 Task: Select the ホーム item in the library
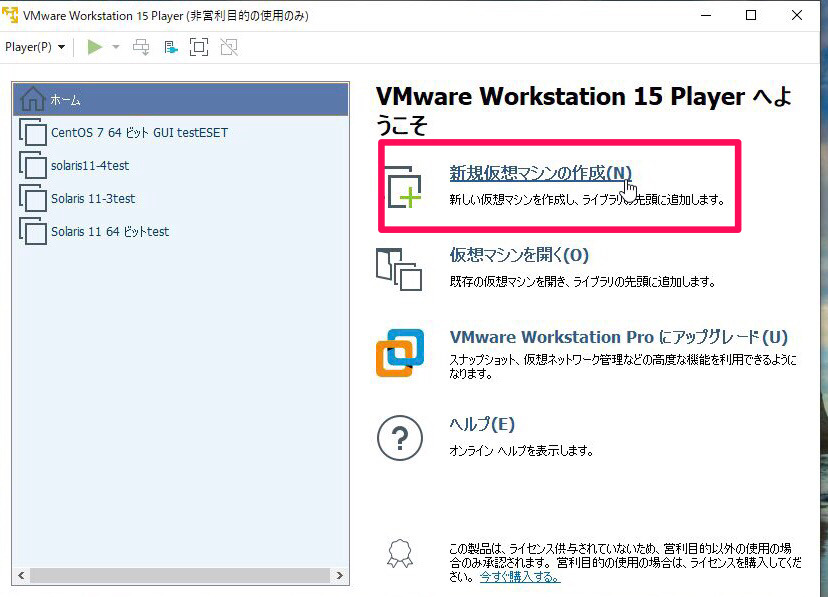(181, 99)
